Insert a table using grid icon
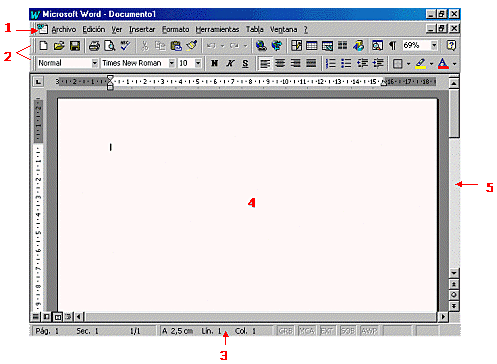The image size is (497, 364). coord(312,46)
